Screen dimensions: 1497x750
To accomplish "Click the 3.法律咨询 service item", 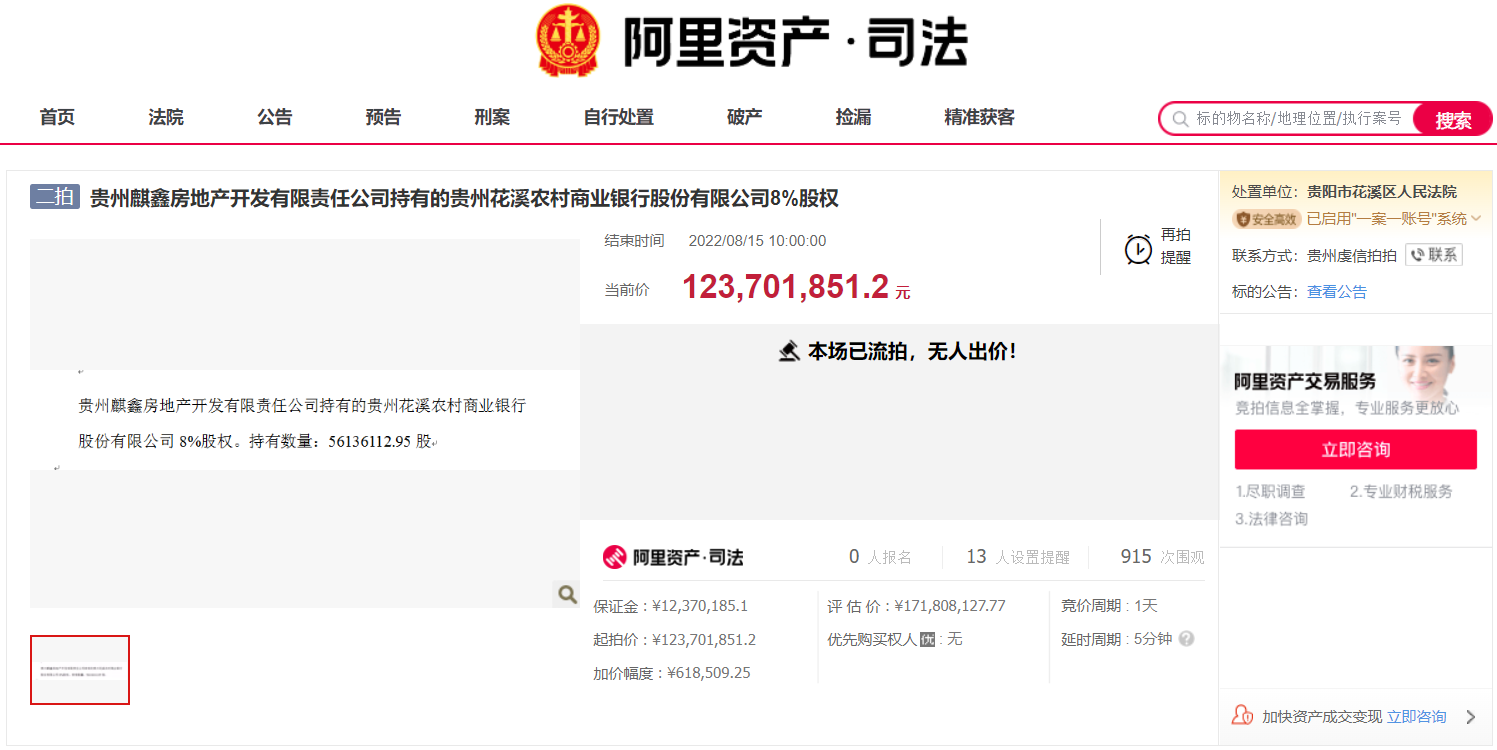I will pos(1271,519).
